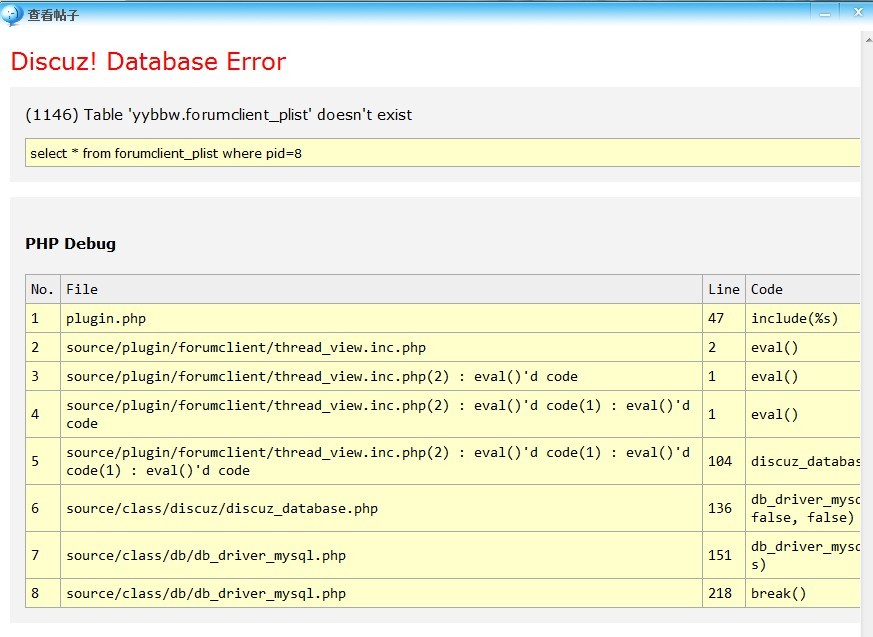Click the 查看帖子 window title text

coord(53,15)
